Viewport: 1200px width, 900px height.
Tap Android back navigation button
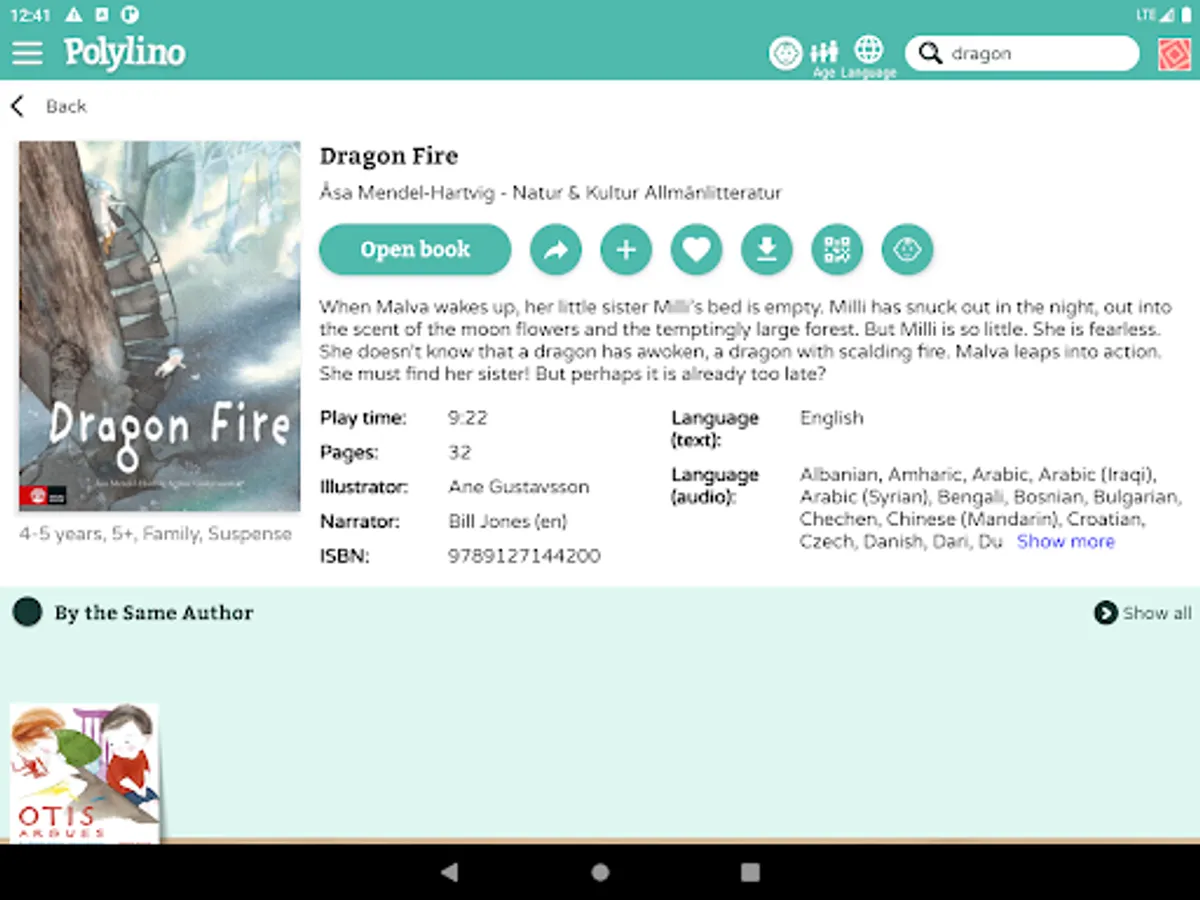(450, 872)
